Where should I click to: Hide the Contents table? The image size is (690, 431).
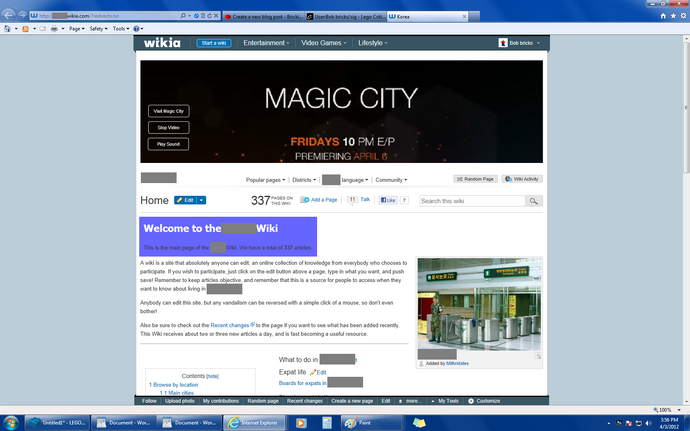(213, 376)
